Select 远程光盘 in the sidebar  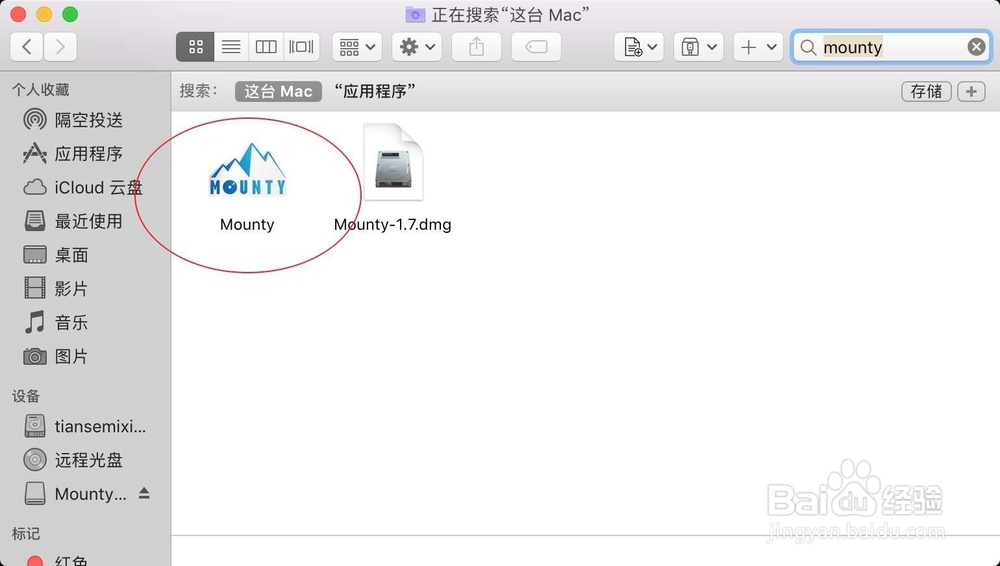click(85, 459)
